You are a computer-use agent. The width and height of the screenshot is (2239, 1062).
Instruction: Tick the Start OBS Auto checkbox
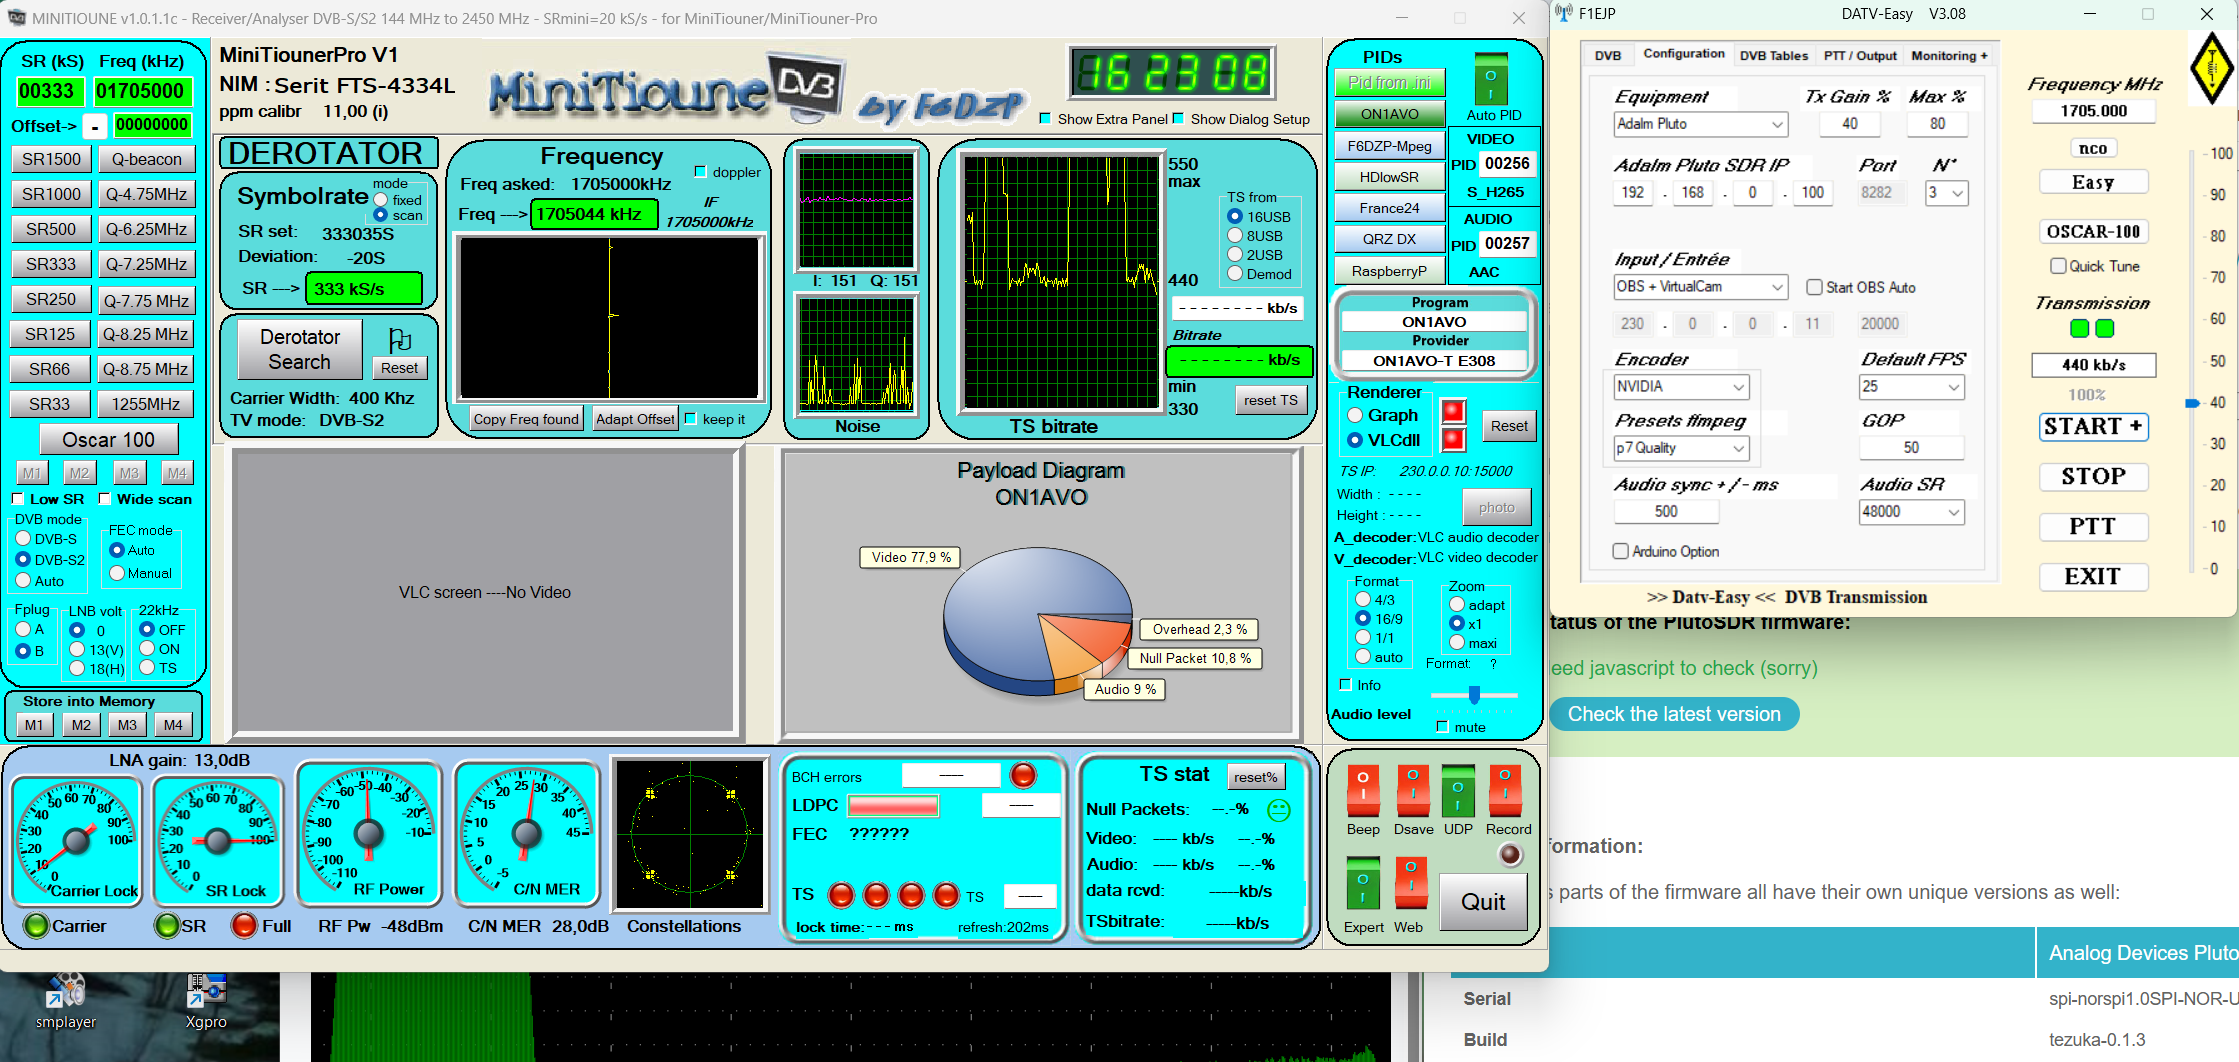(1814, 287)
